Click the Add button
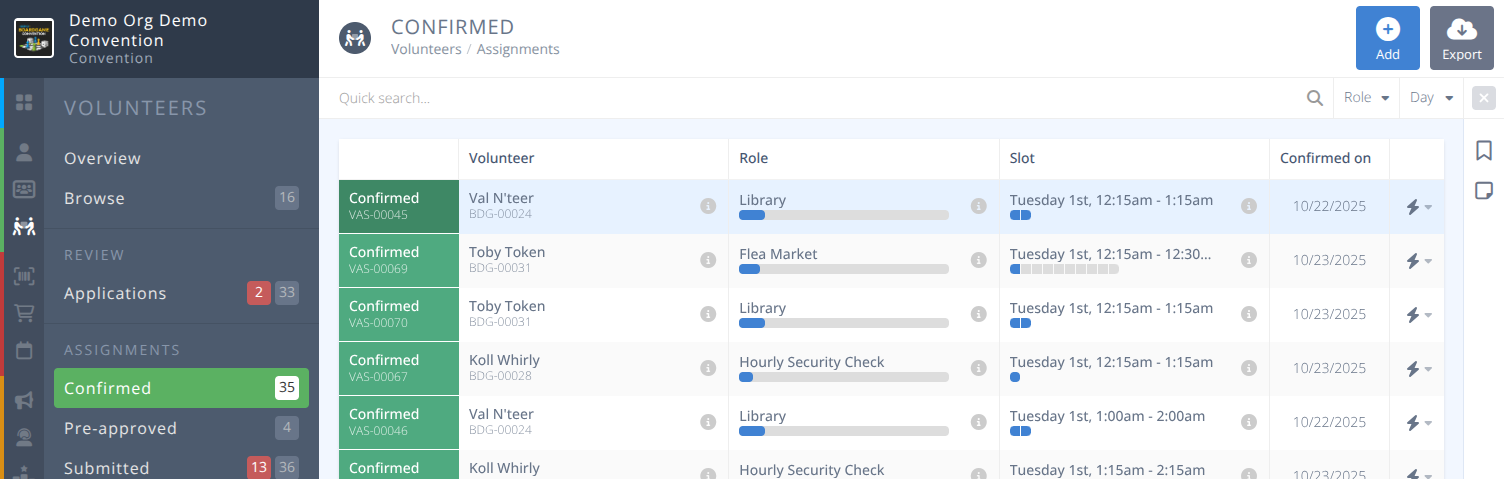The width and height of the screenshot is (1504, 479). [1387, 38]
